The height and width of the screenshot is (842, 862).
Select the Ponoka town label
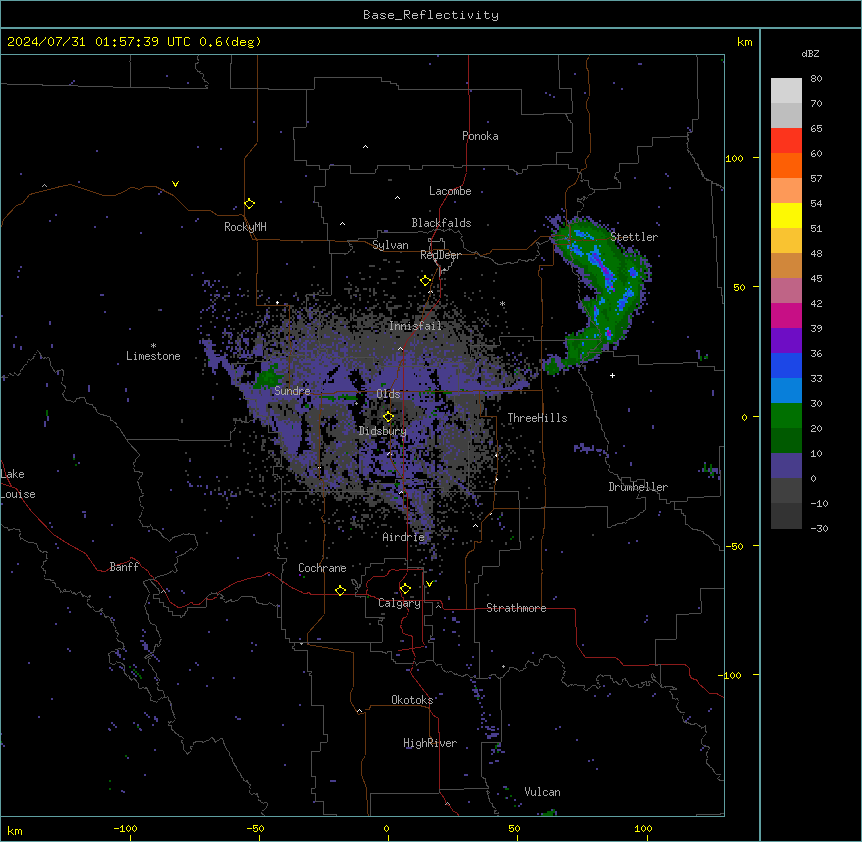(480, 136)
